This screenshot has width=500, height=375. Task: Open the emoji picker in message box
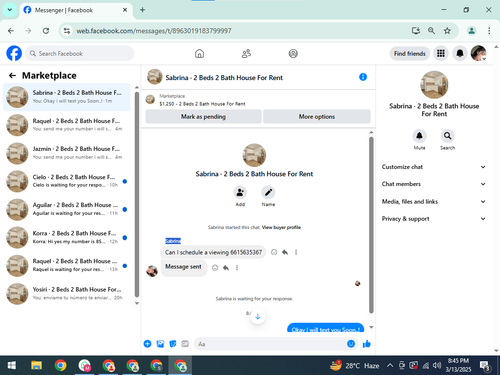[x=351, y=344]
